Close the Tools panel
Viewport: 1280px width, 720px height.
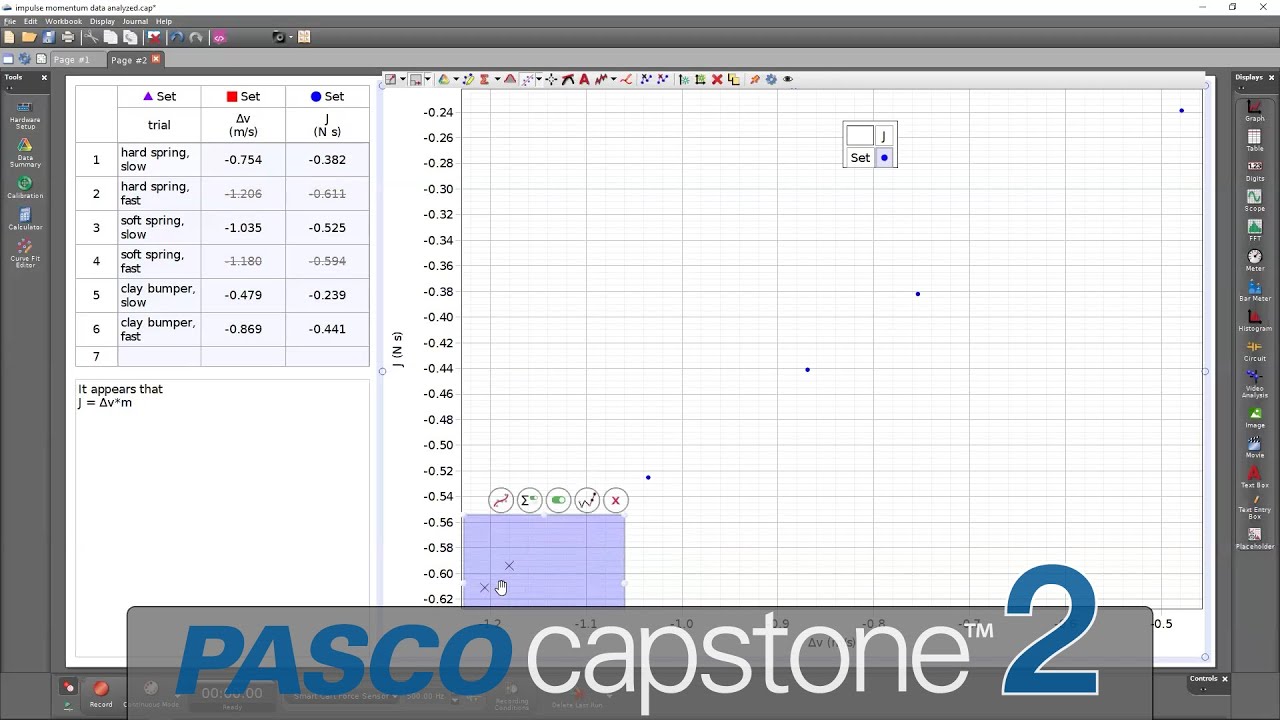pyautogui.click(x=44, y=77)
